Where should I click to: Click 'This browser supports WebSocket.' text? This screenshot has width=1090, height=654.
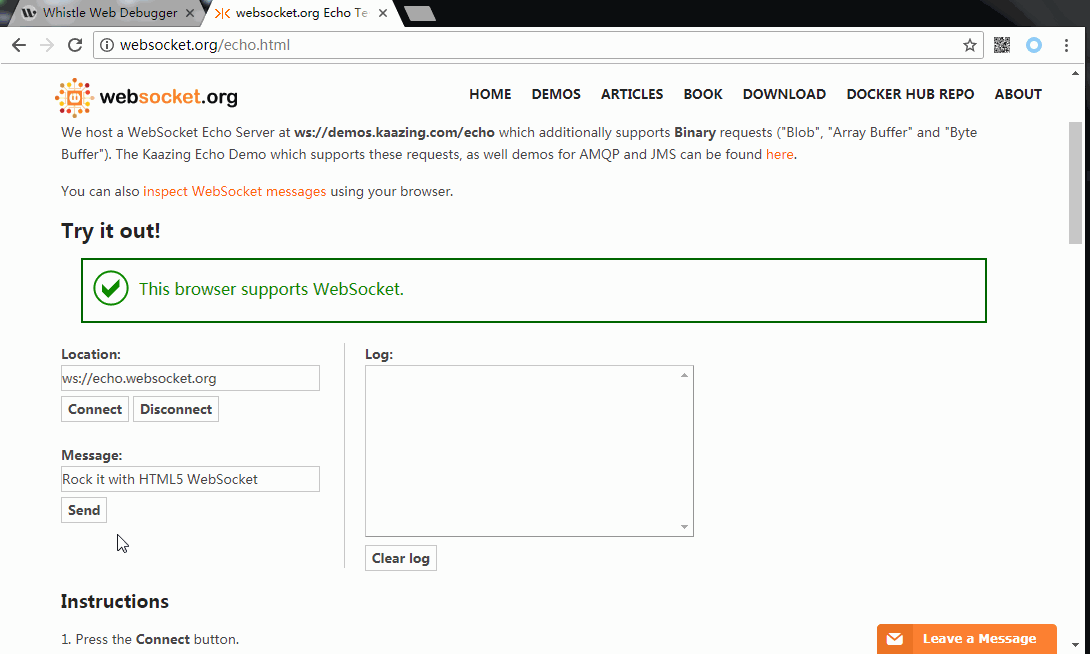click(271, 289)
